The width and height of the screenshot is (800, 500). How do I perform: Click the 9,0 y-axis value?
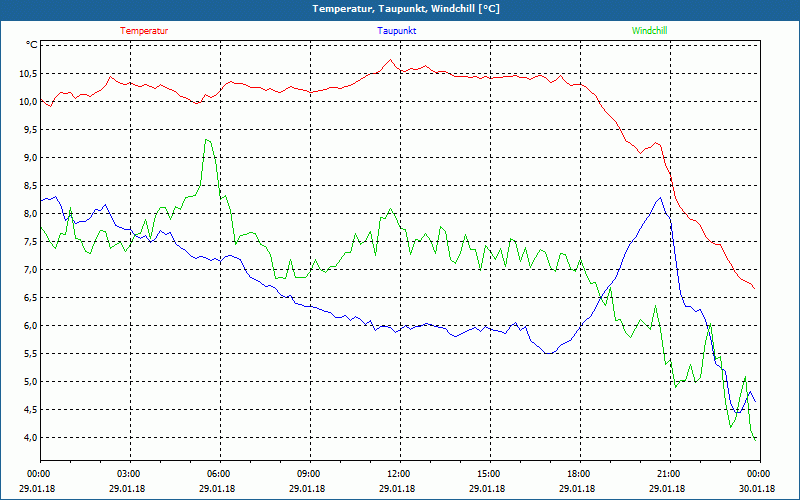(x=31, y=158)
